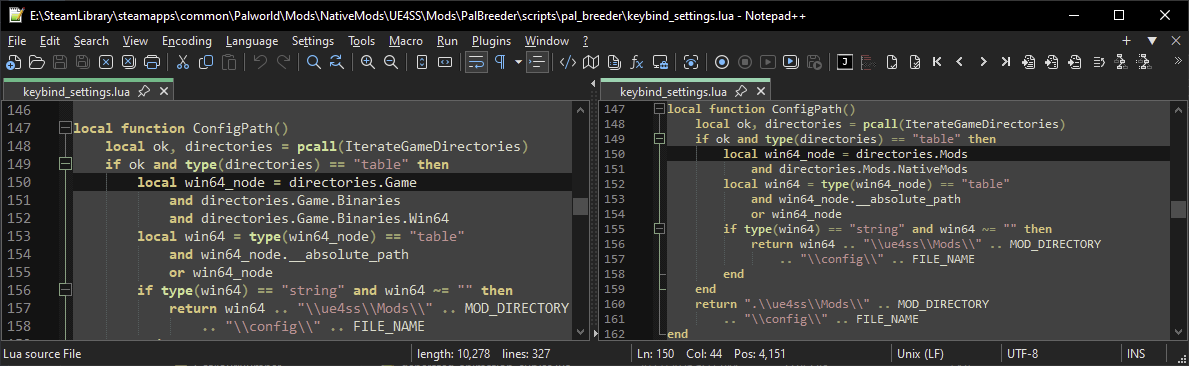This screenshot has width=1189, height=366.
Task: Open Find with the magnifier icon
Action: tap(314, 62)
